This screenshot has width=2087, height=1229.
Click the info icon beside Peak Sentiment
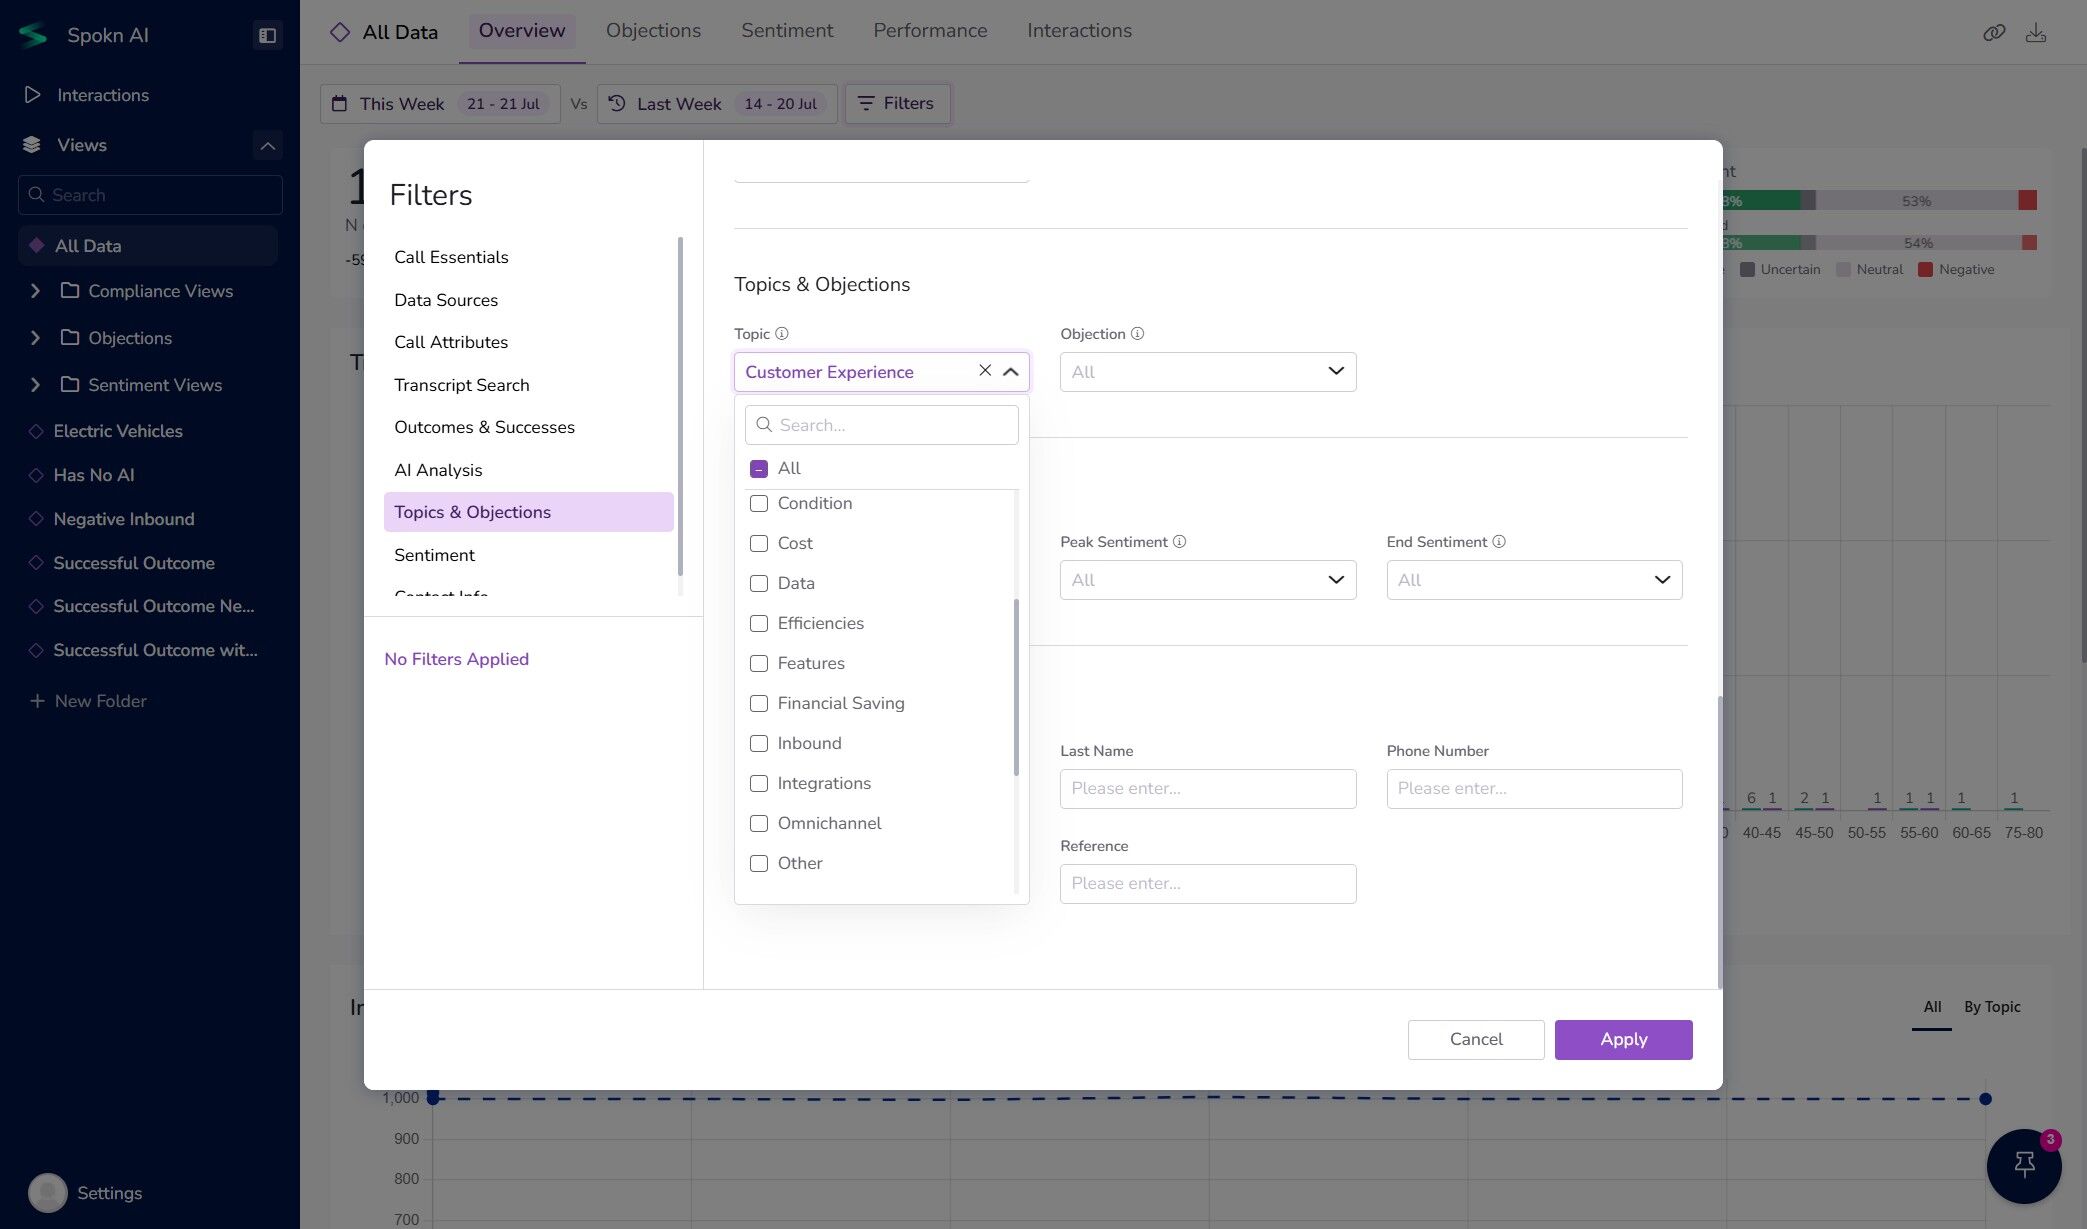coord(1179,542)
